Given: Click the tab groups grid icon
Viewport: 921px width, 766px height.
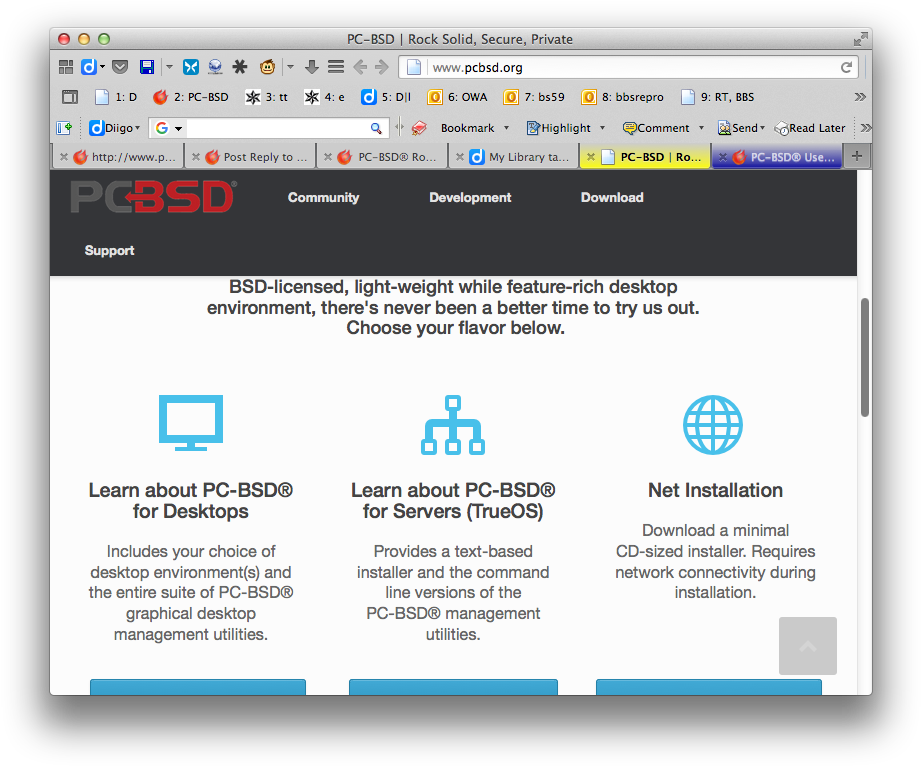Looking at the screenshot, I should [x=66, y=67].
